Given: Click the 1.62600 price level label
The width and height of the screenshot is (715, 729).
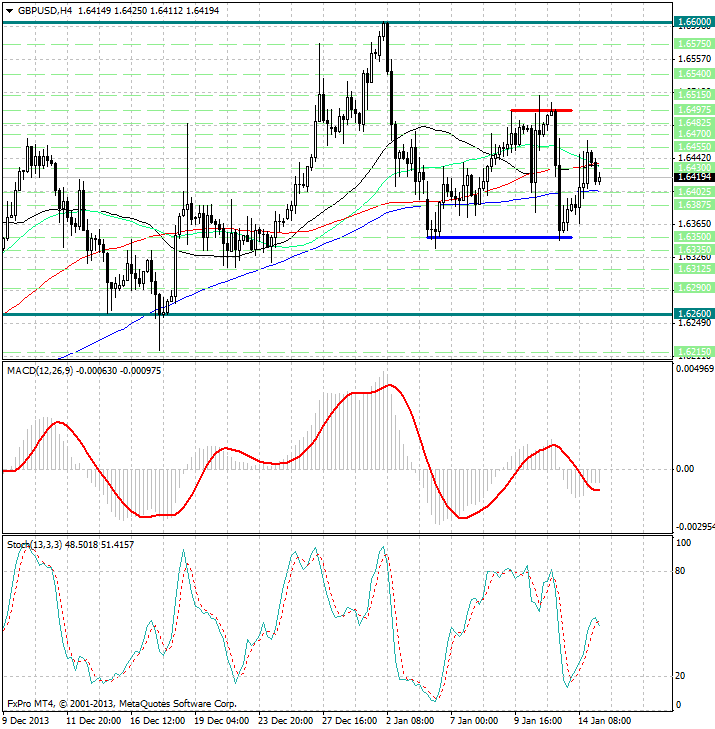Looking at the screenshot, I should pyautogui.click(x=694, y=314).
